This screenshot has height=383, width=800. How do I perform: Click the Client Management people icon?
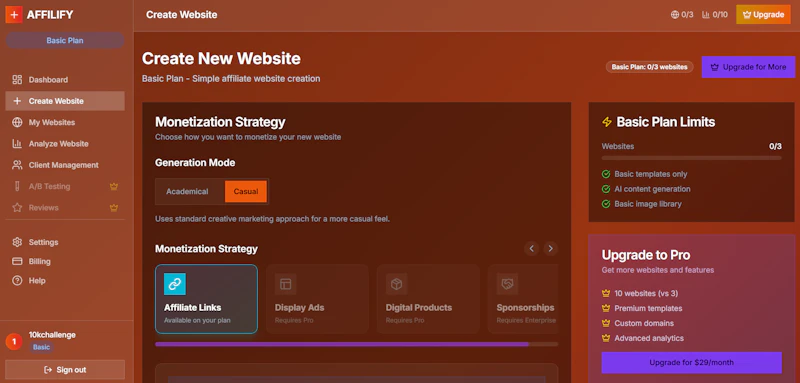(17, 165)
